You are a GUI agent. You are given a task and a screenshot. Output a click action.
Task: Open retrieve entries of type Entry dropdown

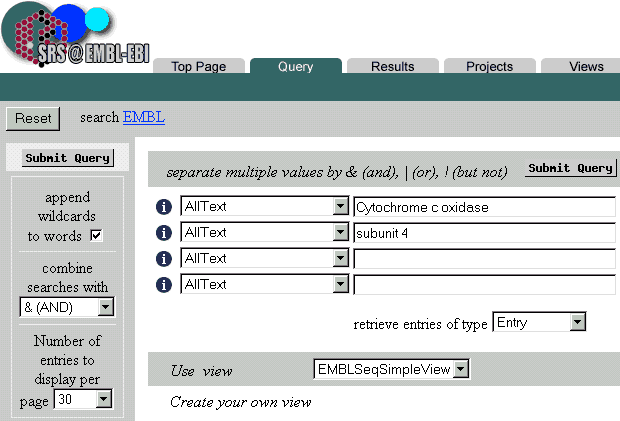click(539, 322)
